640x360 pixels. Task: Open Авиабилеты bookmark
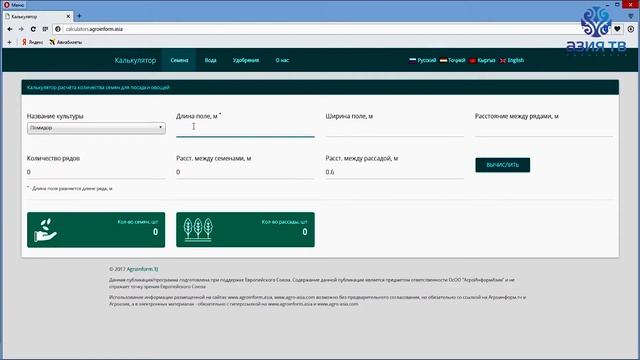coord(66,42)
